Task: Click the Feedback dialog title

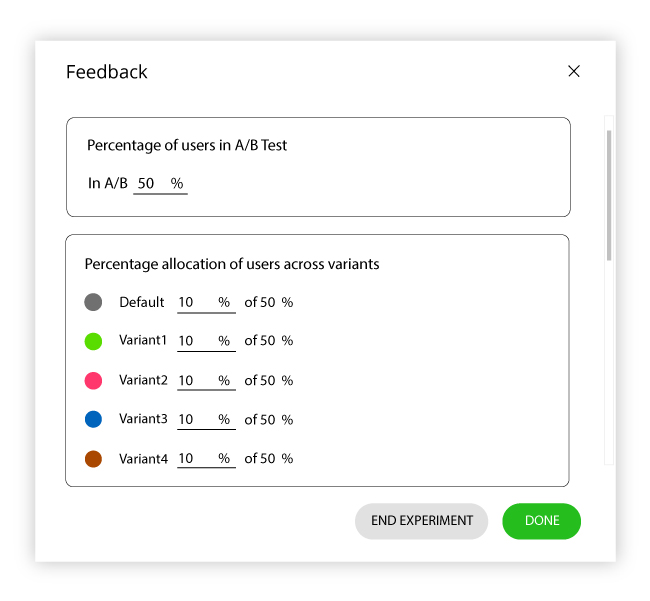Action: tap(107, 72)
